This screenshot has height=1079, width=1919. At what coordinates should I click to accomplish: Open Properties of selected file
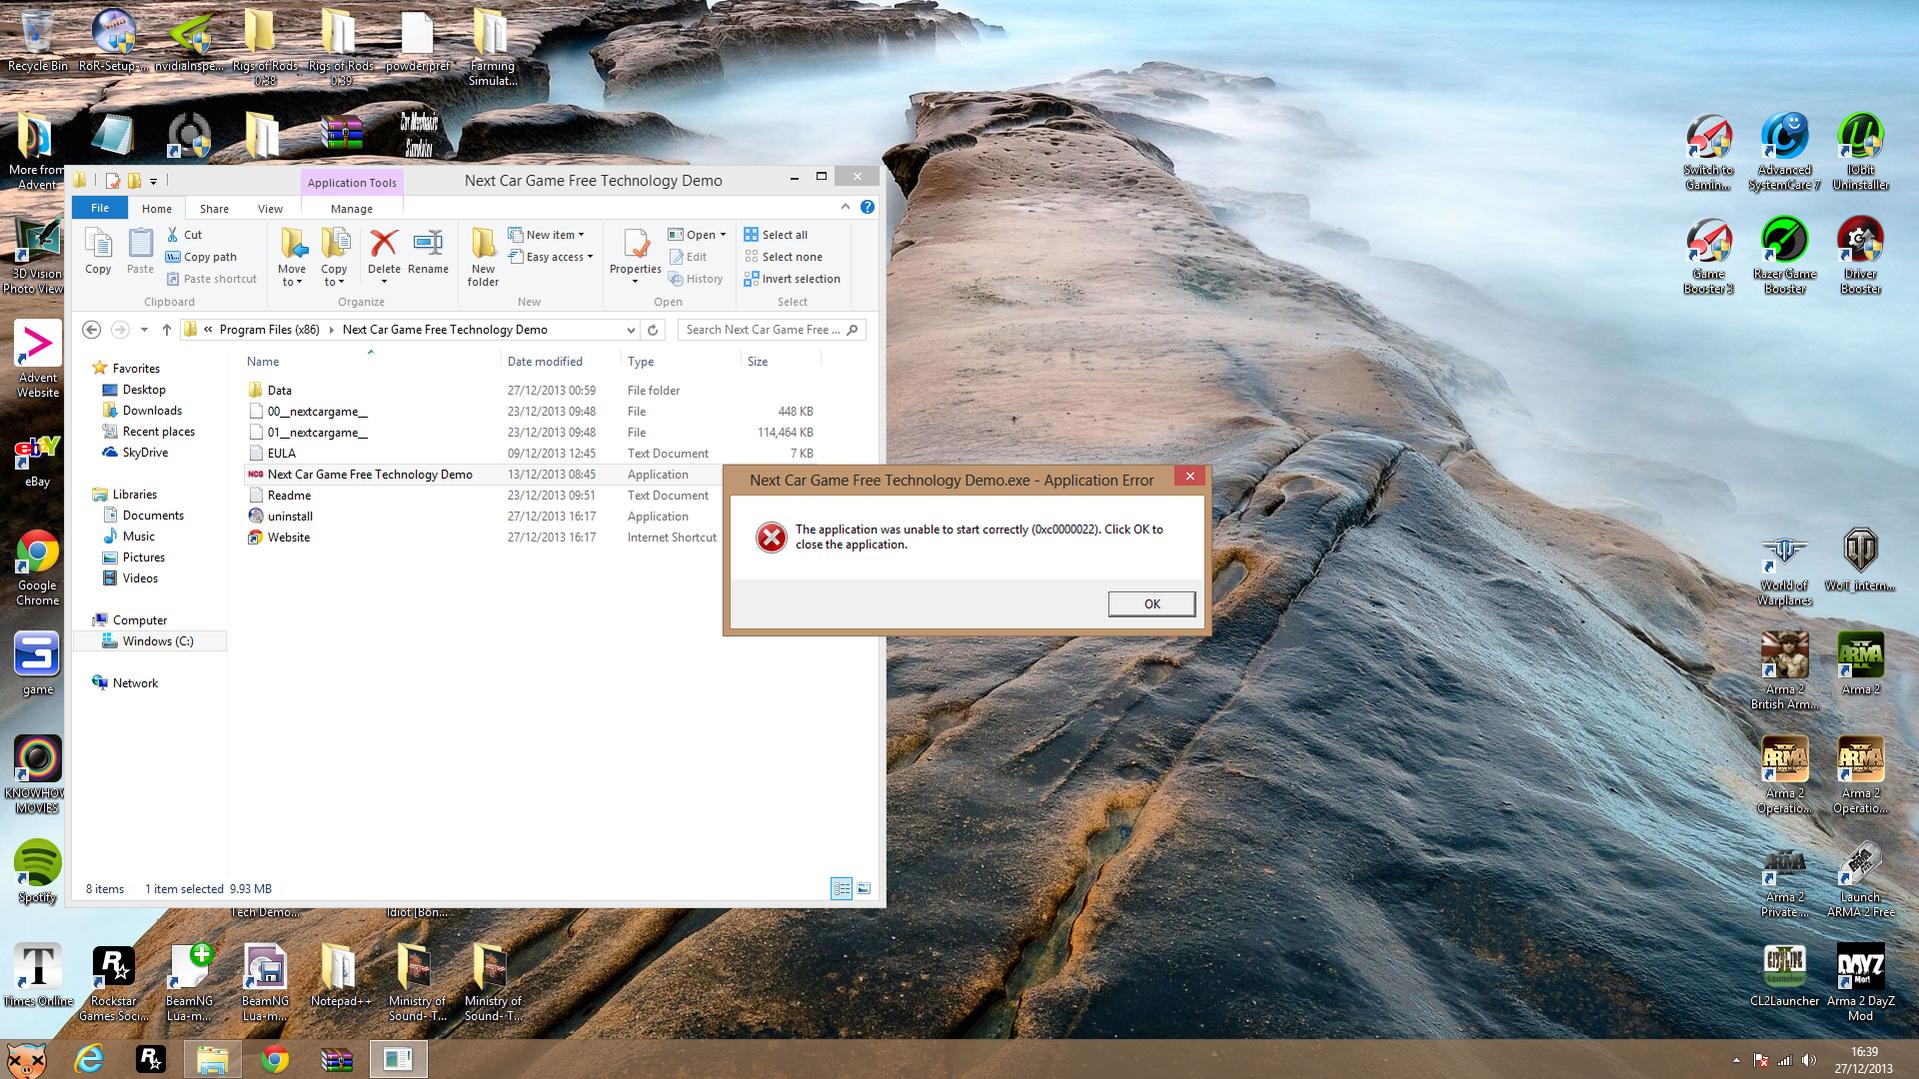coord(635,257)
